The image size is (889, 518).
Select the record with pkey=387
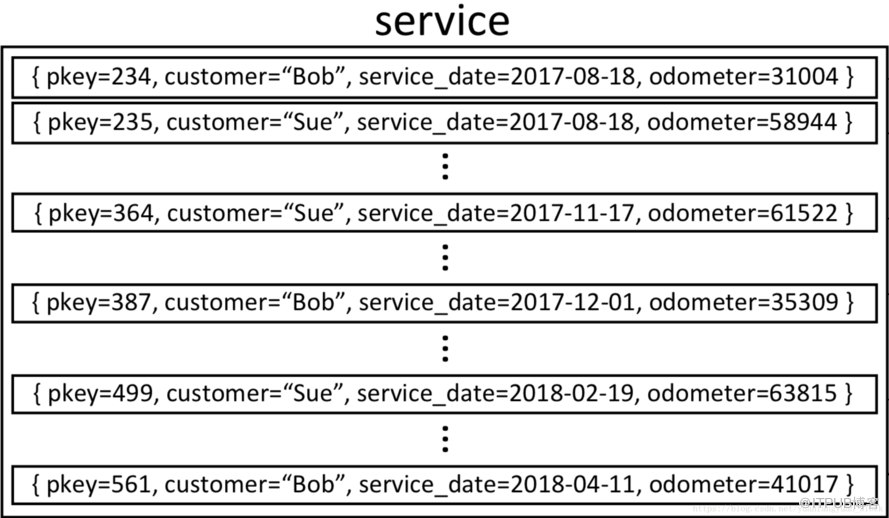tap(444, 302)
